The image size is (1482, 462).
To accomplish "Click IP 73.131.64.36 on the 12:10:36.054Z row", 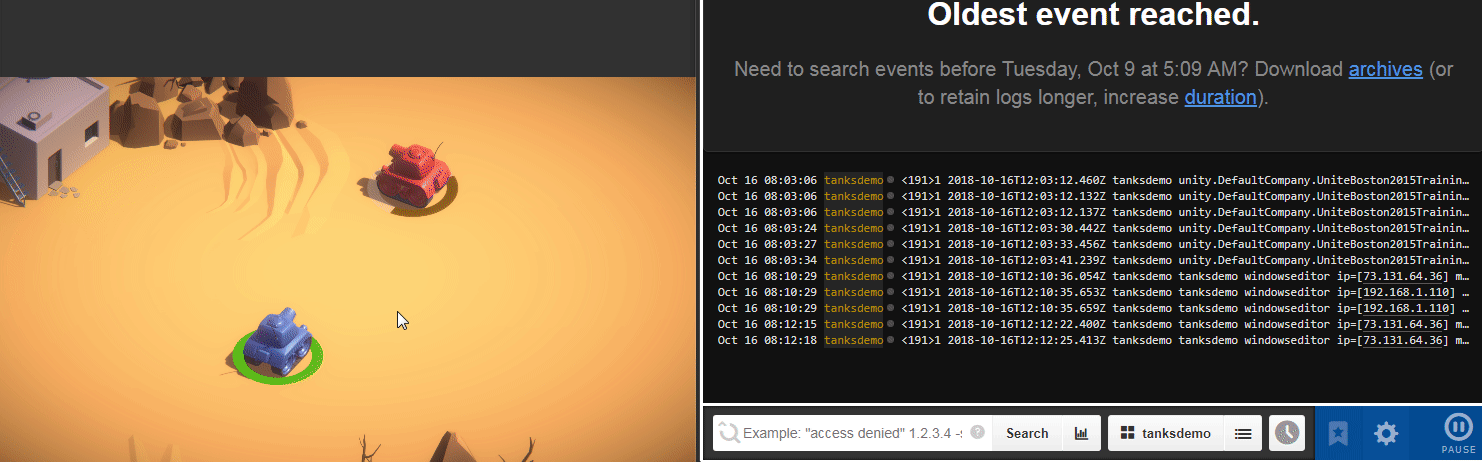I will (1402, 276).
